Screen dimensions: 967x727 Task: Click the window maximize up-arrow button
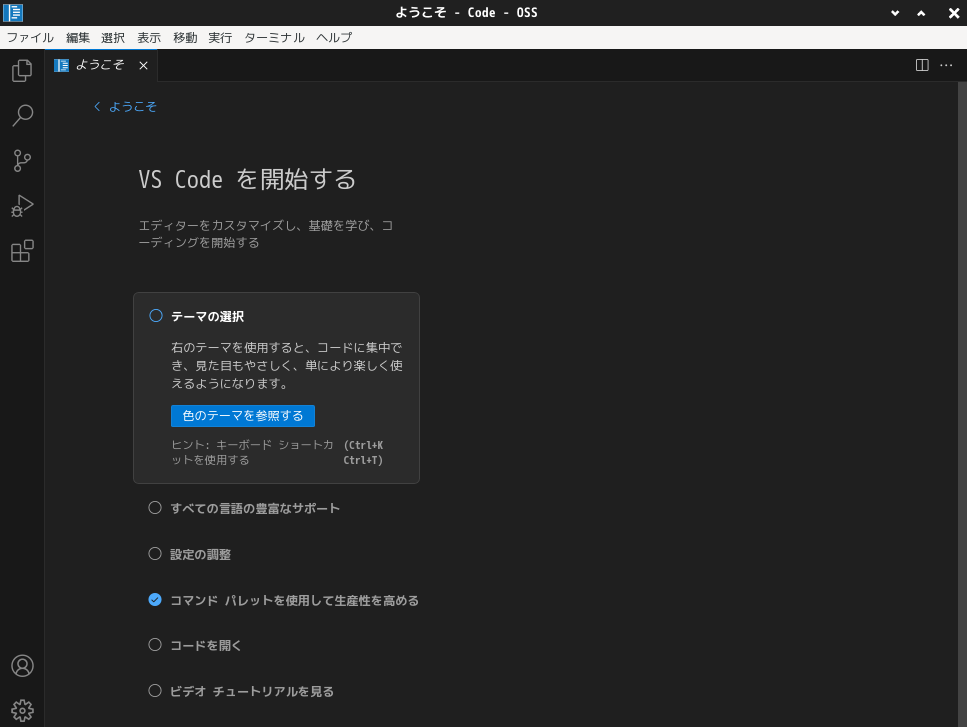921,13
